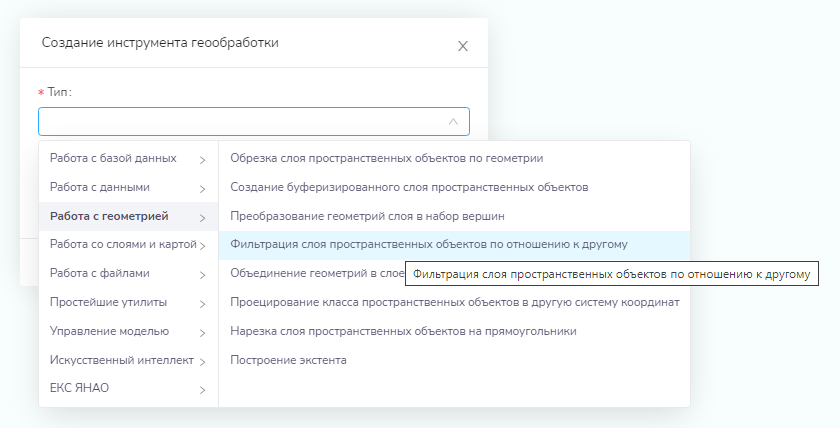The image size is (840, 428).
Task: Select Проецирование класса в другую систему координат
Action: click(x=454, y=302)
